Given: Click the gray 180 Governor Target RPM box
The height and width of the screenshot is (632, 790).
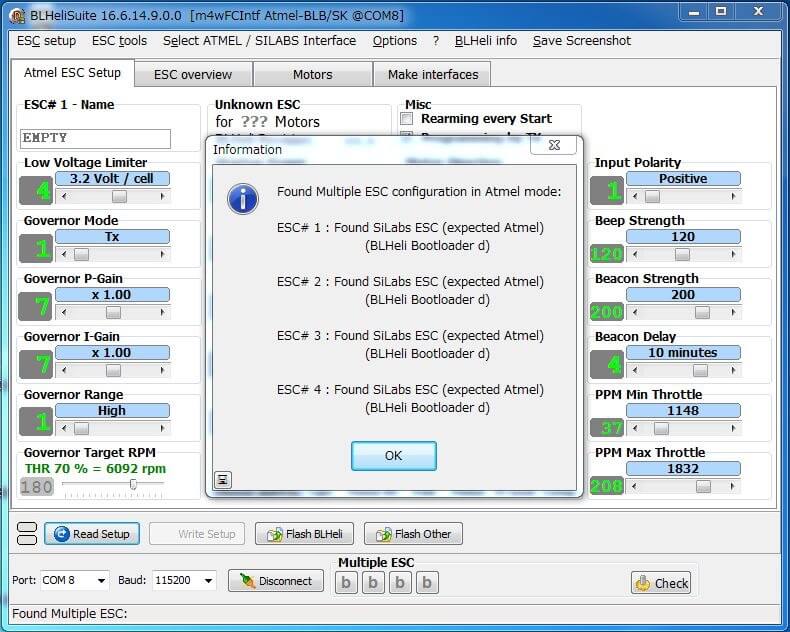Looking at the screenshot, I should pyautogui.click(x=37, y=487).
